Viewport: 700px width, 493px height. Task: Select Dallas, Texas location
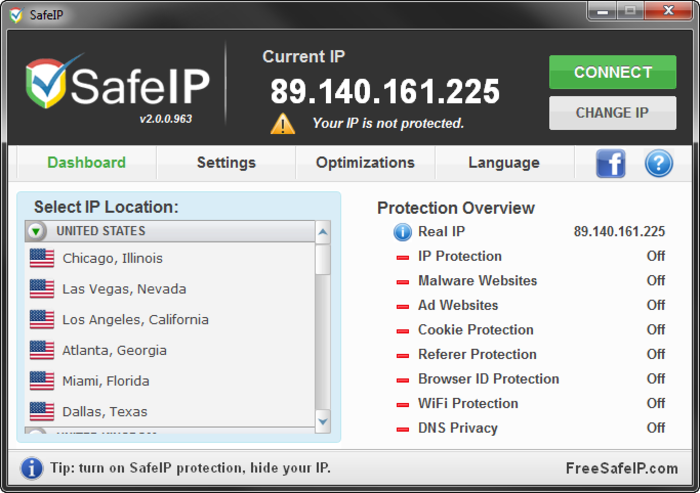click(170, 412)
